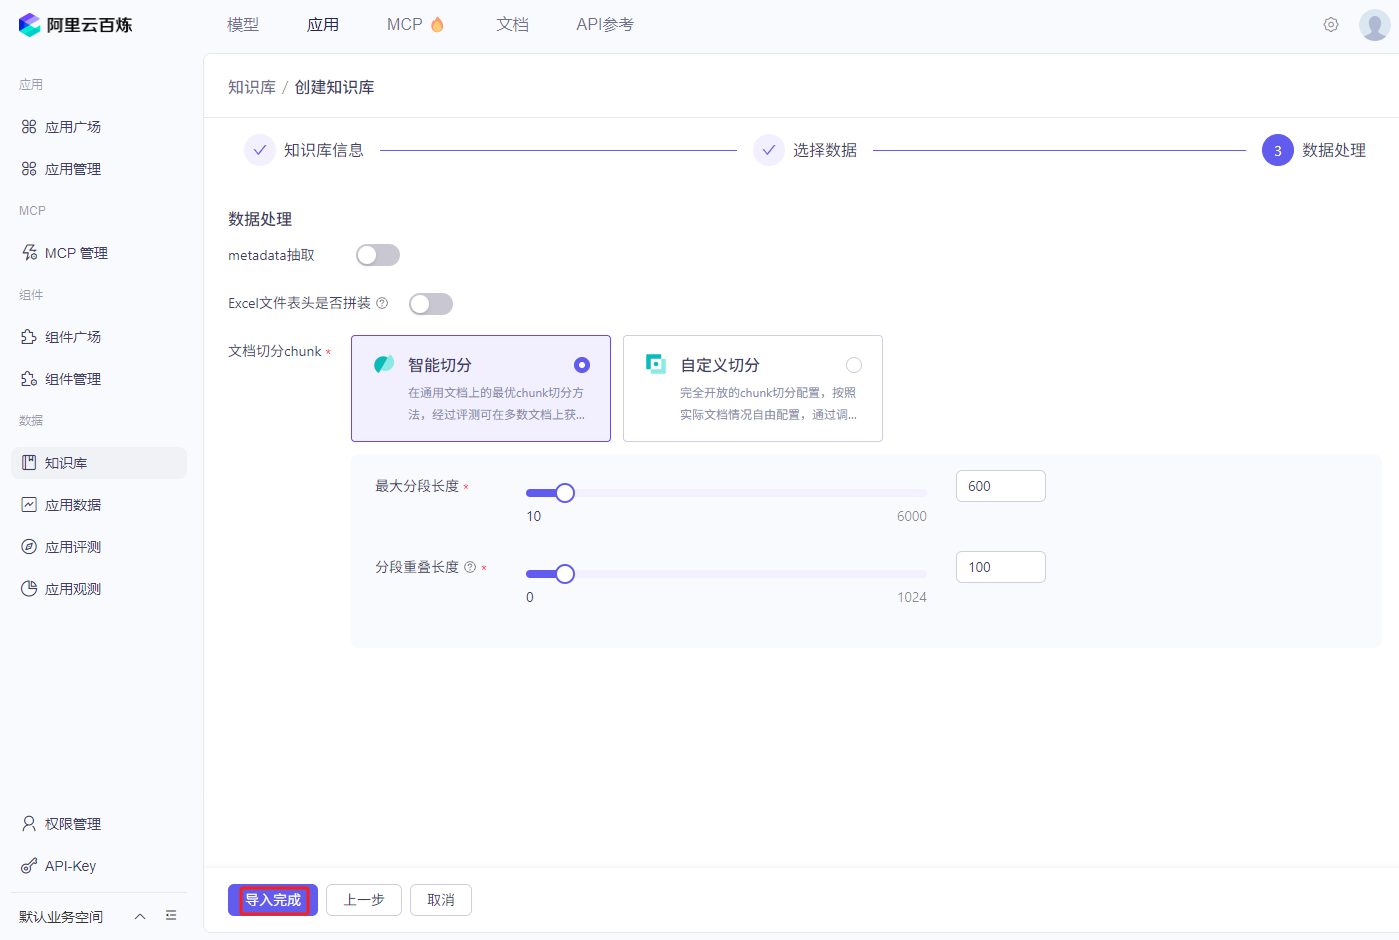This screenshot has width=1399, height=940.
Task: Click the 应用管理 sidebar icon
Action: point(29,169)
